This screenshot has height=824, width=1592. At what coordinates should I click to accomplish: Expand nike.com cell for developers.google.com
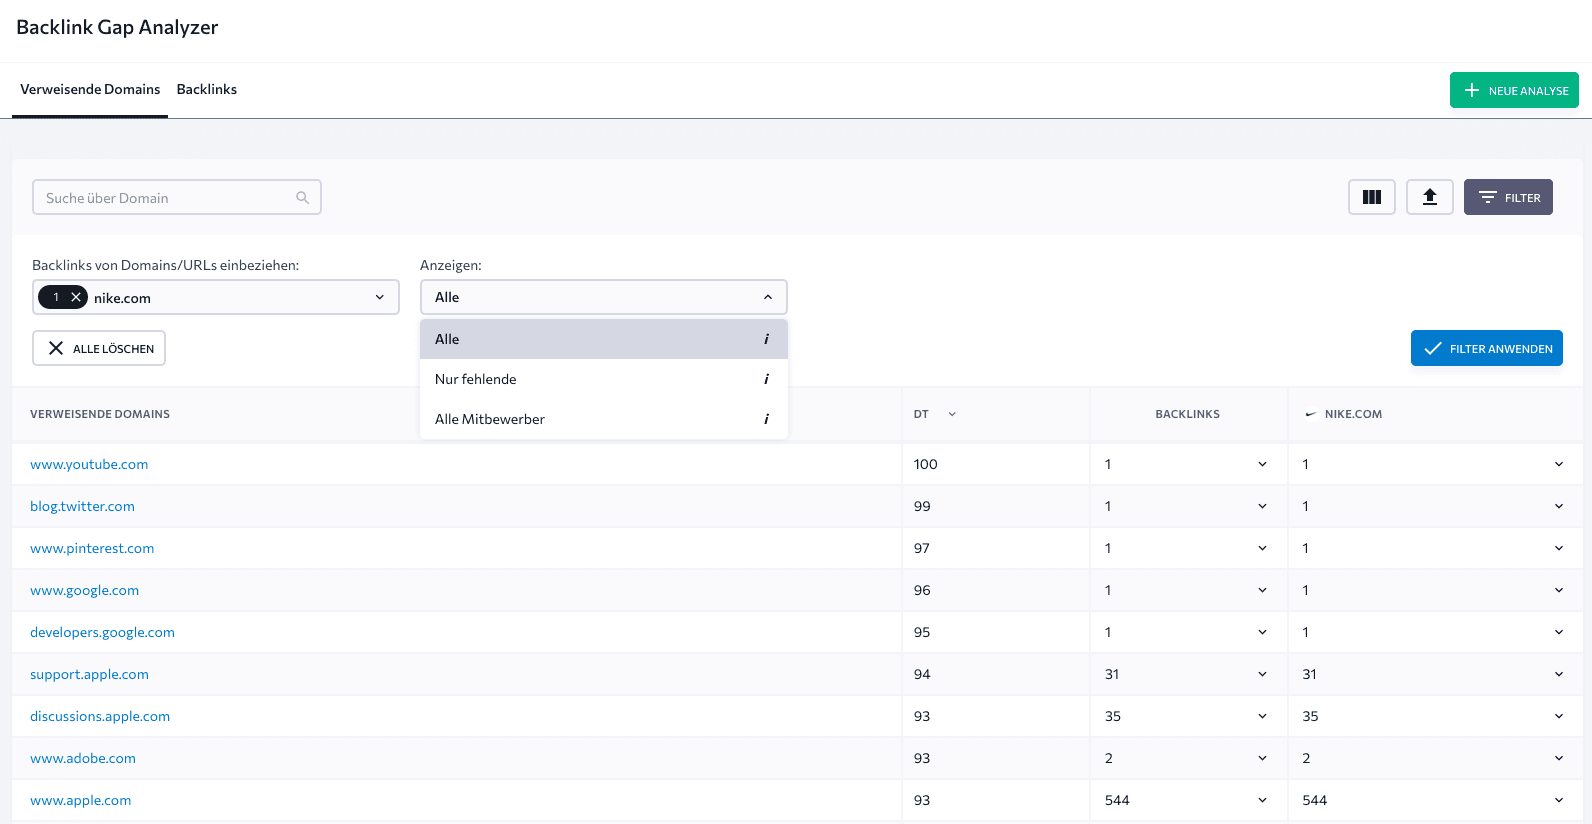tap(1559, 632)
